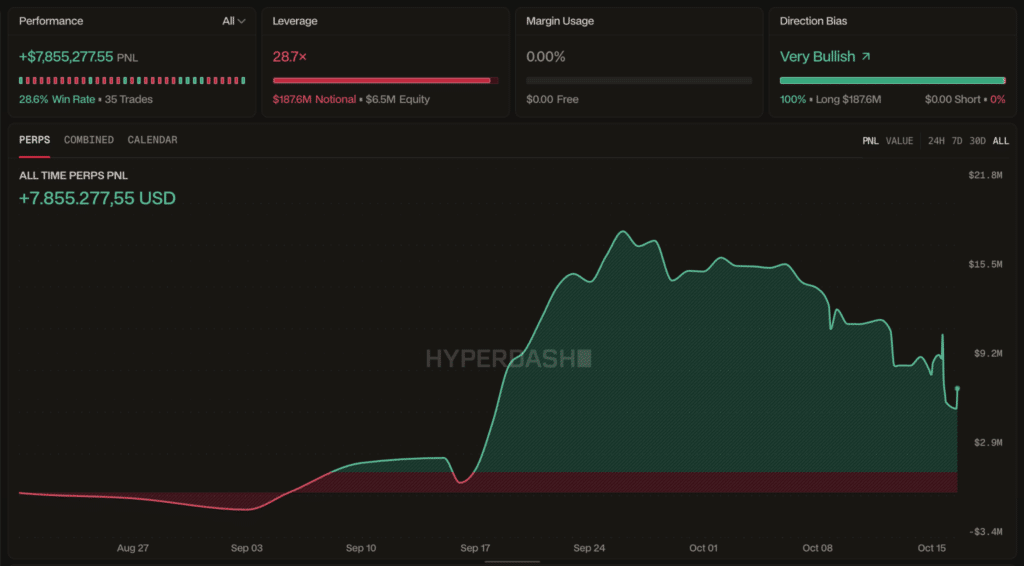The width and height of the screenshot is (1024, 566).
Task: Click the +7.855.277,55 USD chart value
Action: pos(97,198)
